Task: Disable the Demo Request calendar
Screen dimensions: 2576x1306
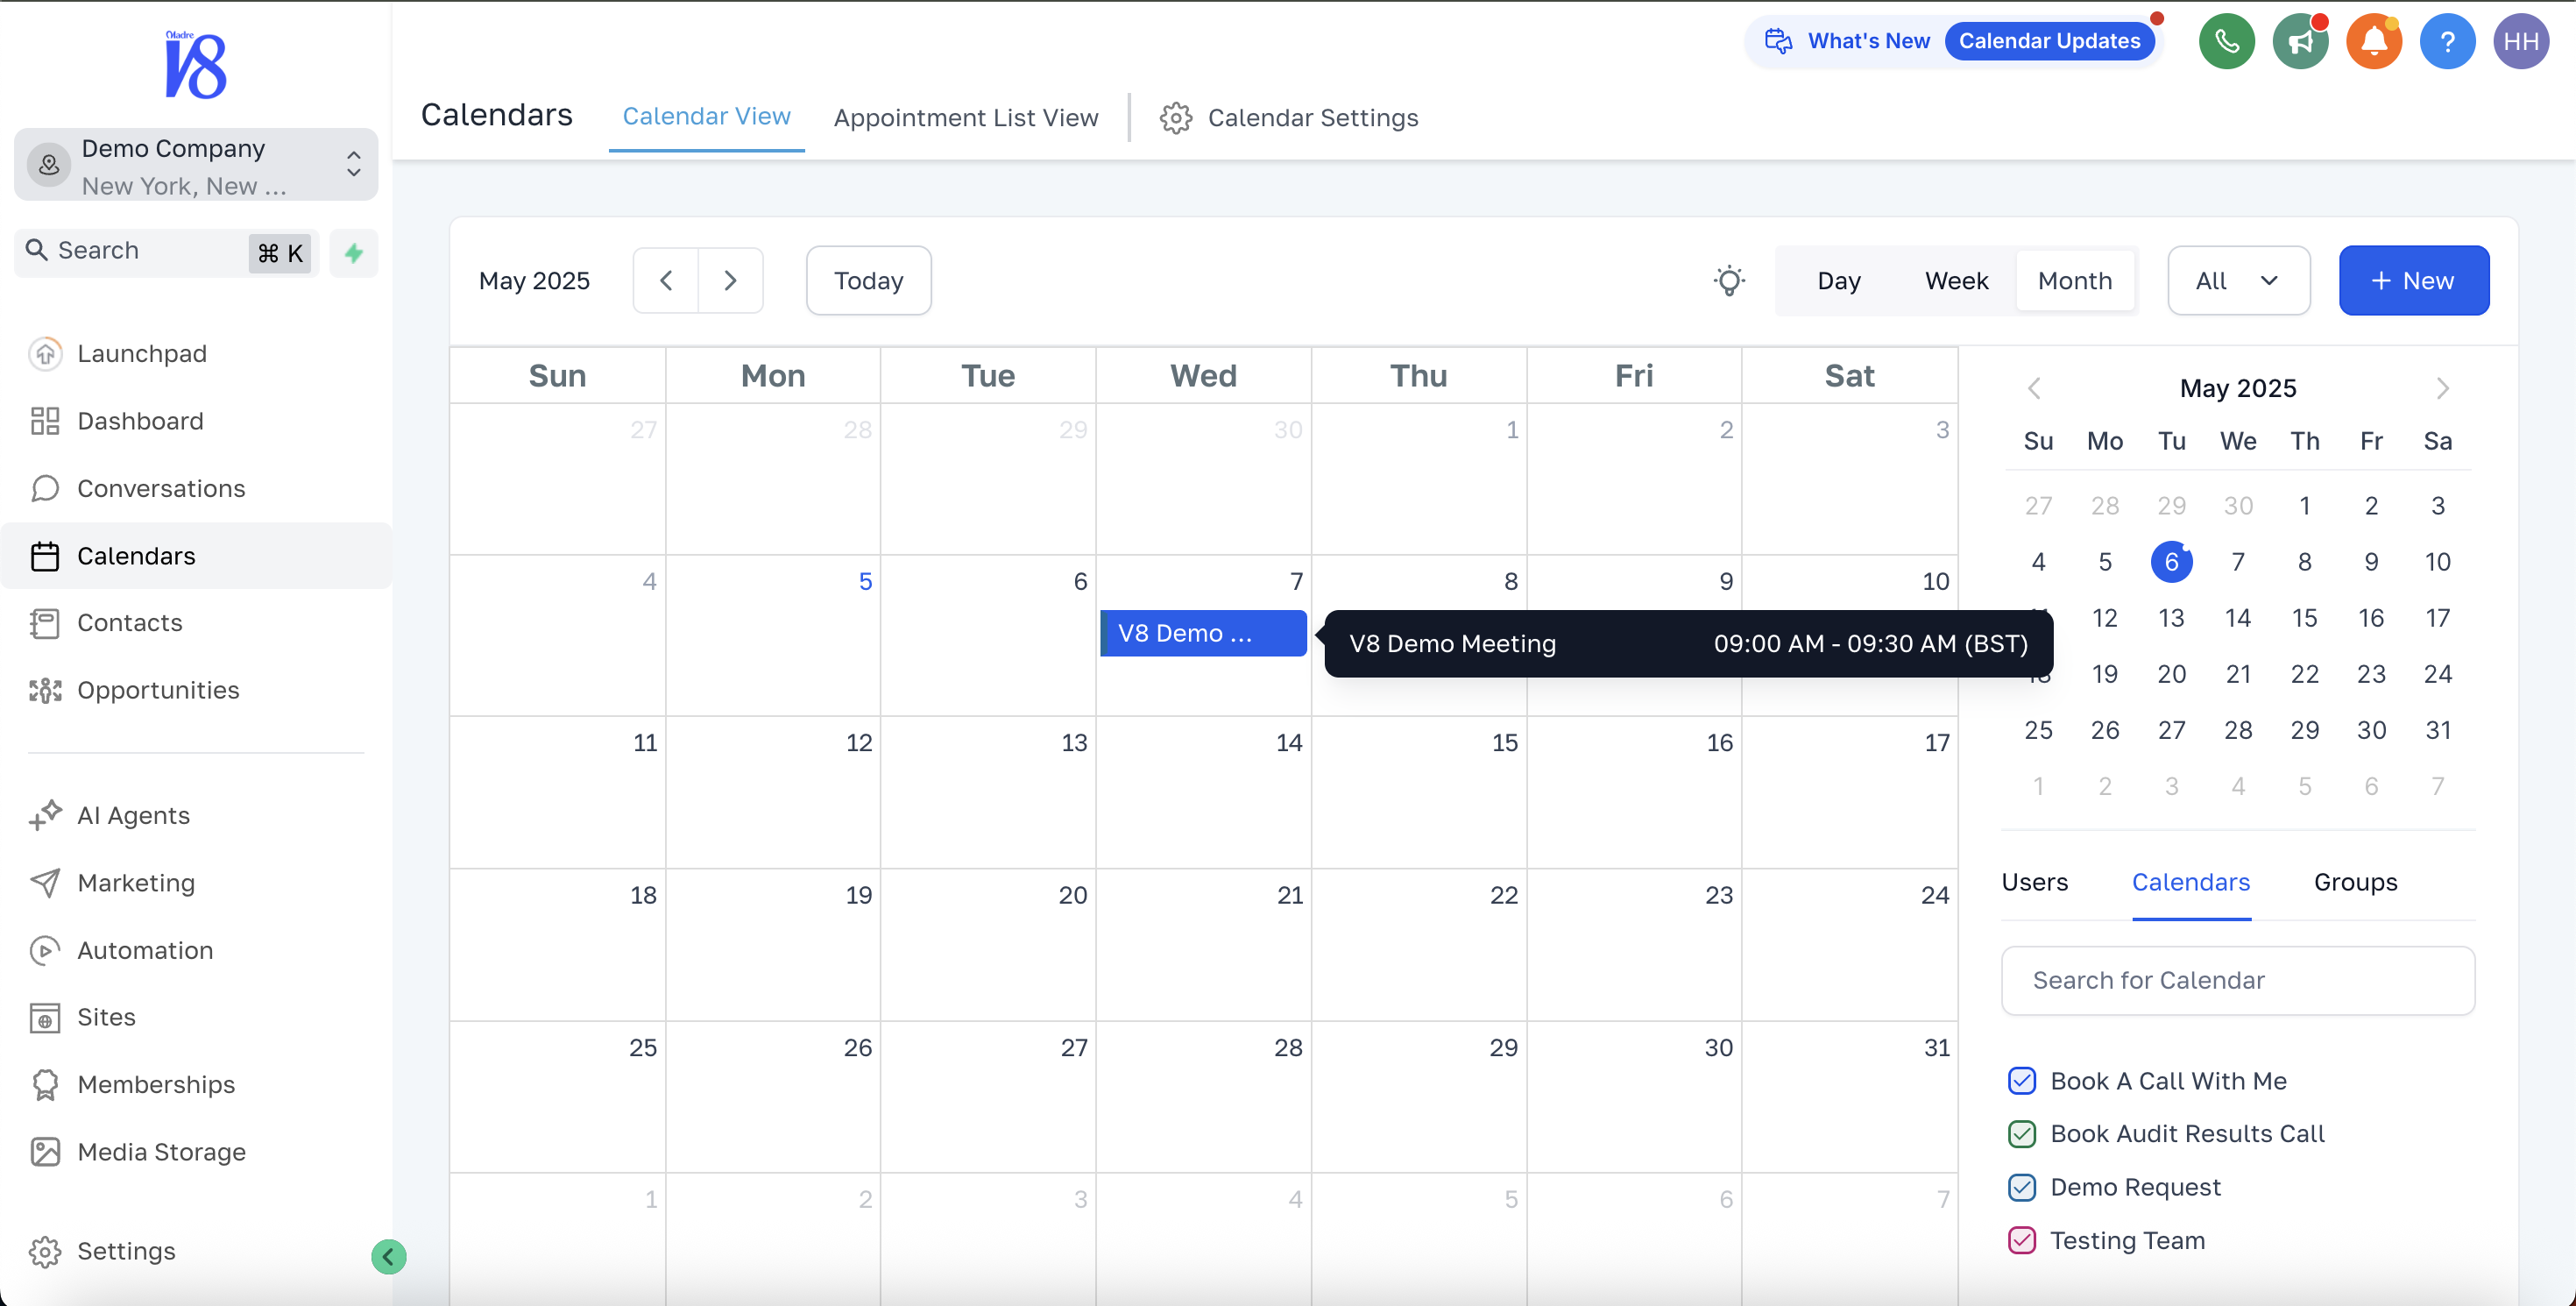Action: coord(2023,1187)
